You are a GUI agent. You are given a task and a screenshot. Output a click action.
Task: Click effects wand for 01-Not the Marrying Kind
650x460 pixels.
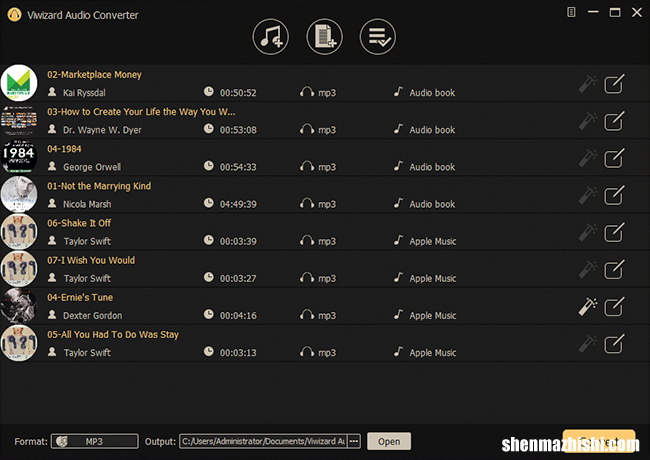[x=588, y=196]
